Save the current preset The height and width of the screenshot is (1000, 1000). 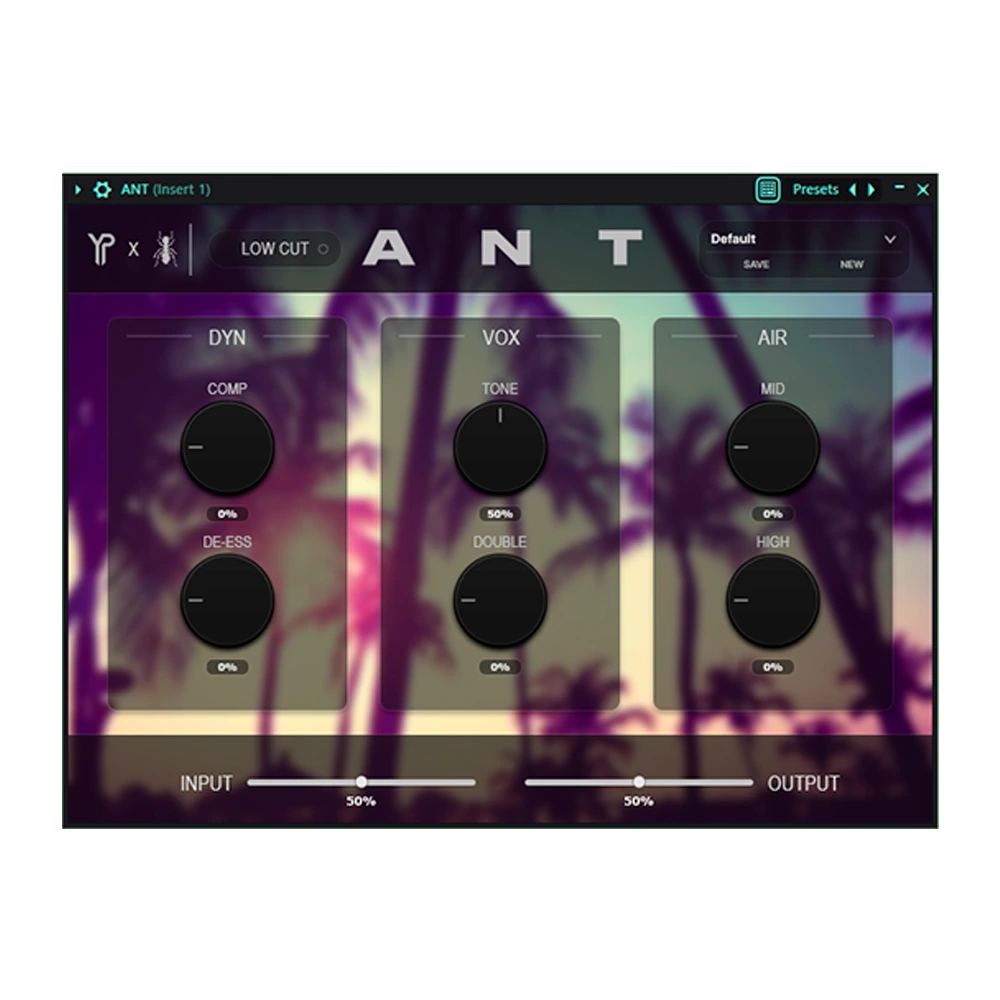point(756,264)
